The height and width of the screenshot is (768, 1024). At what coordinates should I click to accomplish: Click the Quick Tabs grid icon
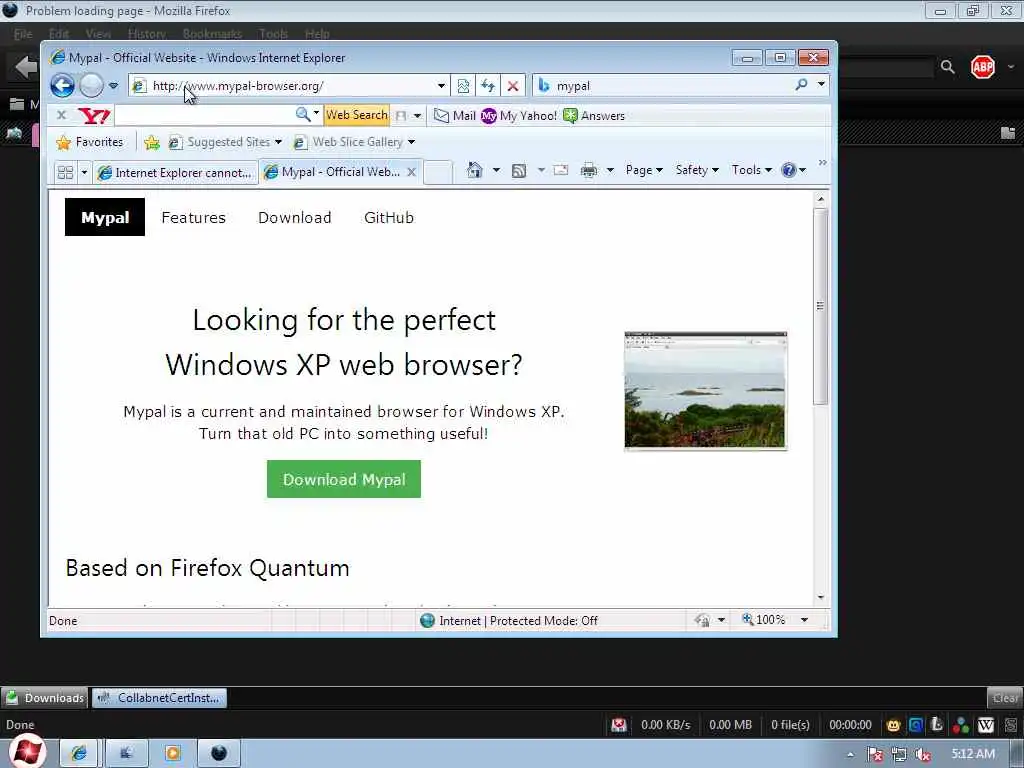click(x=65, y=172)
